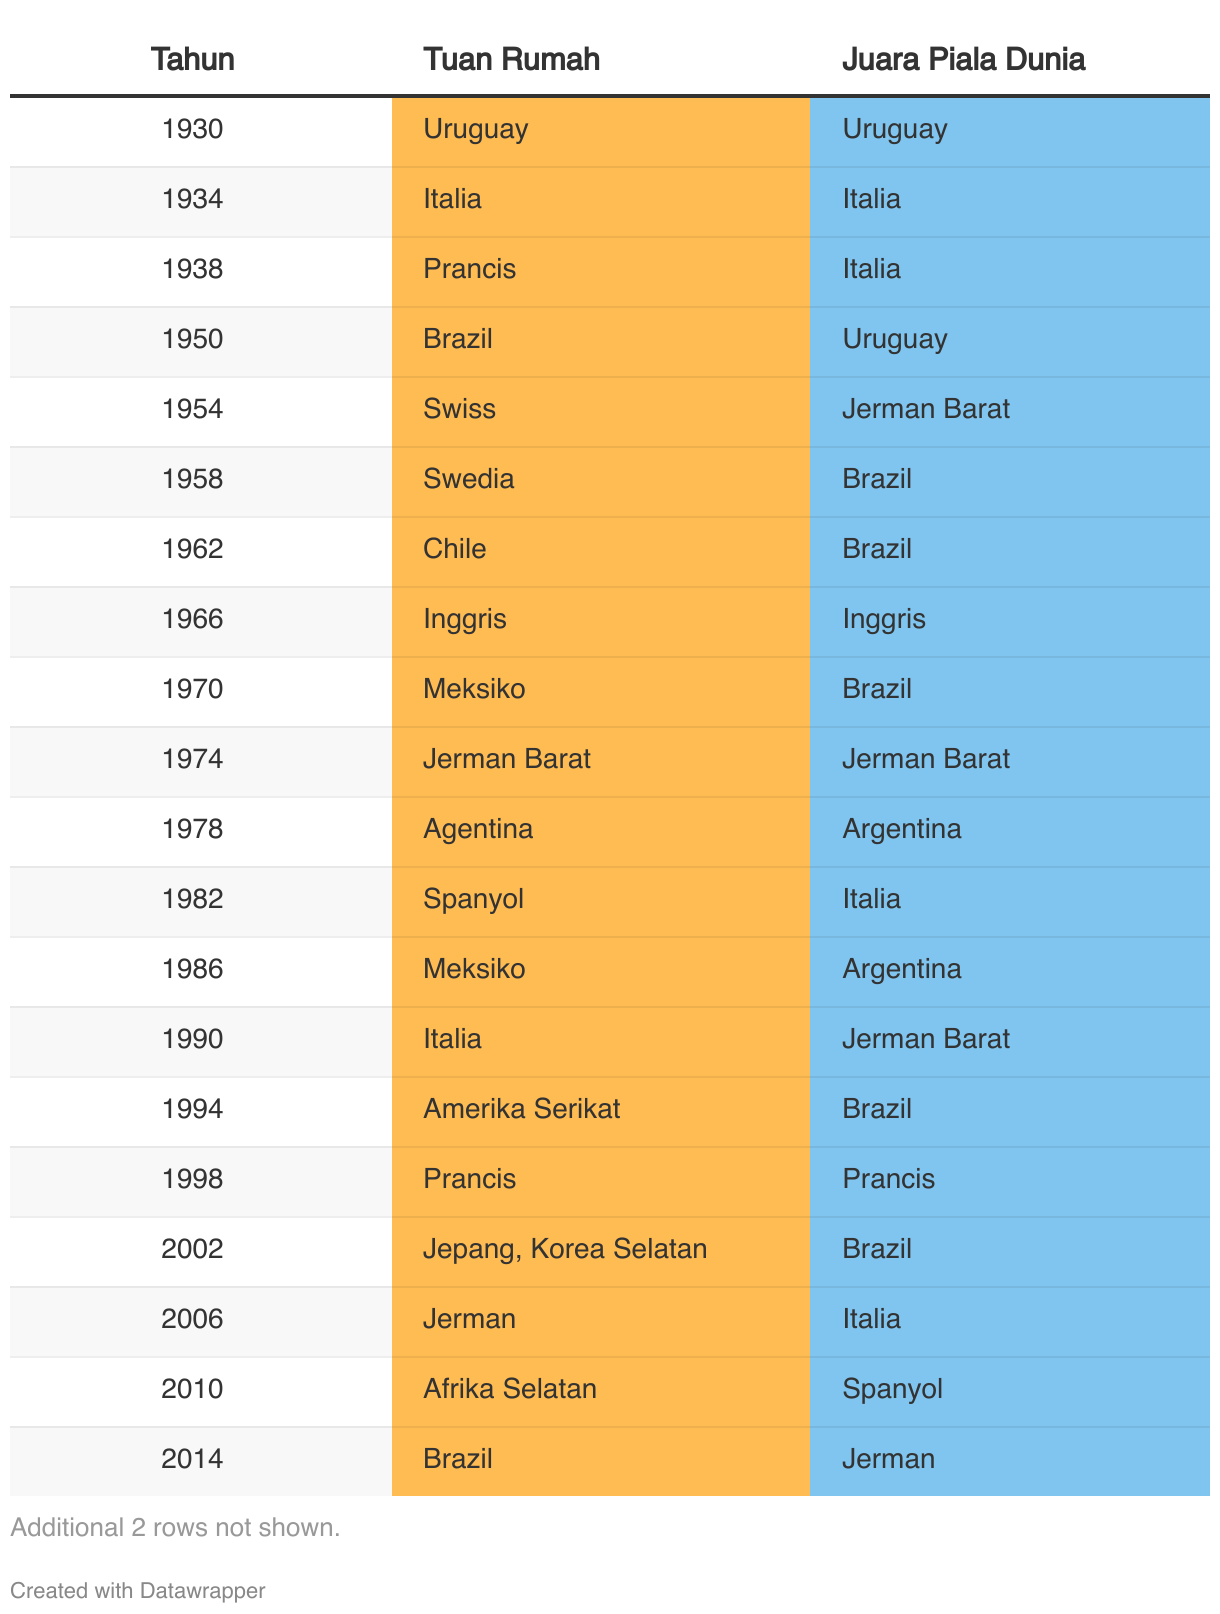This screenshot has width=1220, height=1614.
Task: Select the Afrika Selatan host cell
Action: tap(600, 1390)
